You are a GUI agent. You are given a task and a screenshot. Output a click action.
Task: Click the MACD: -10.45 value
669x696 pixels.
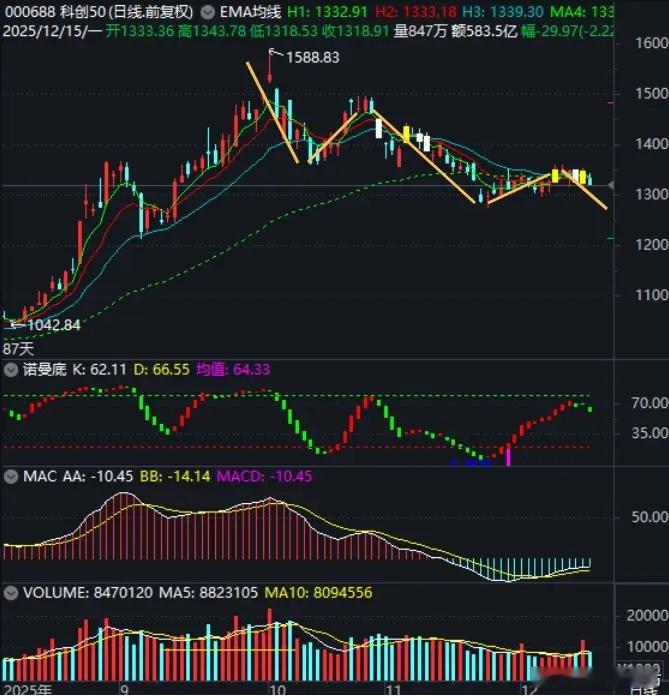[264, 477]
